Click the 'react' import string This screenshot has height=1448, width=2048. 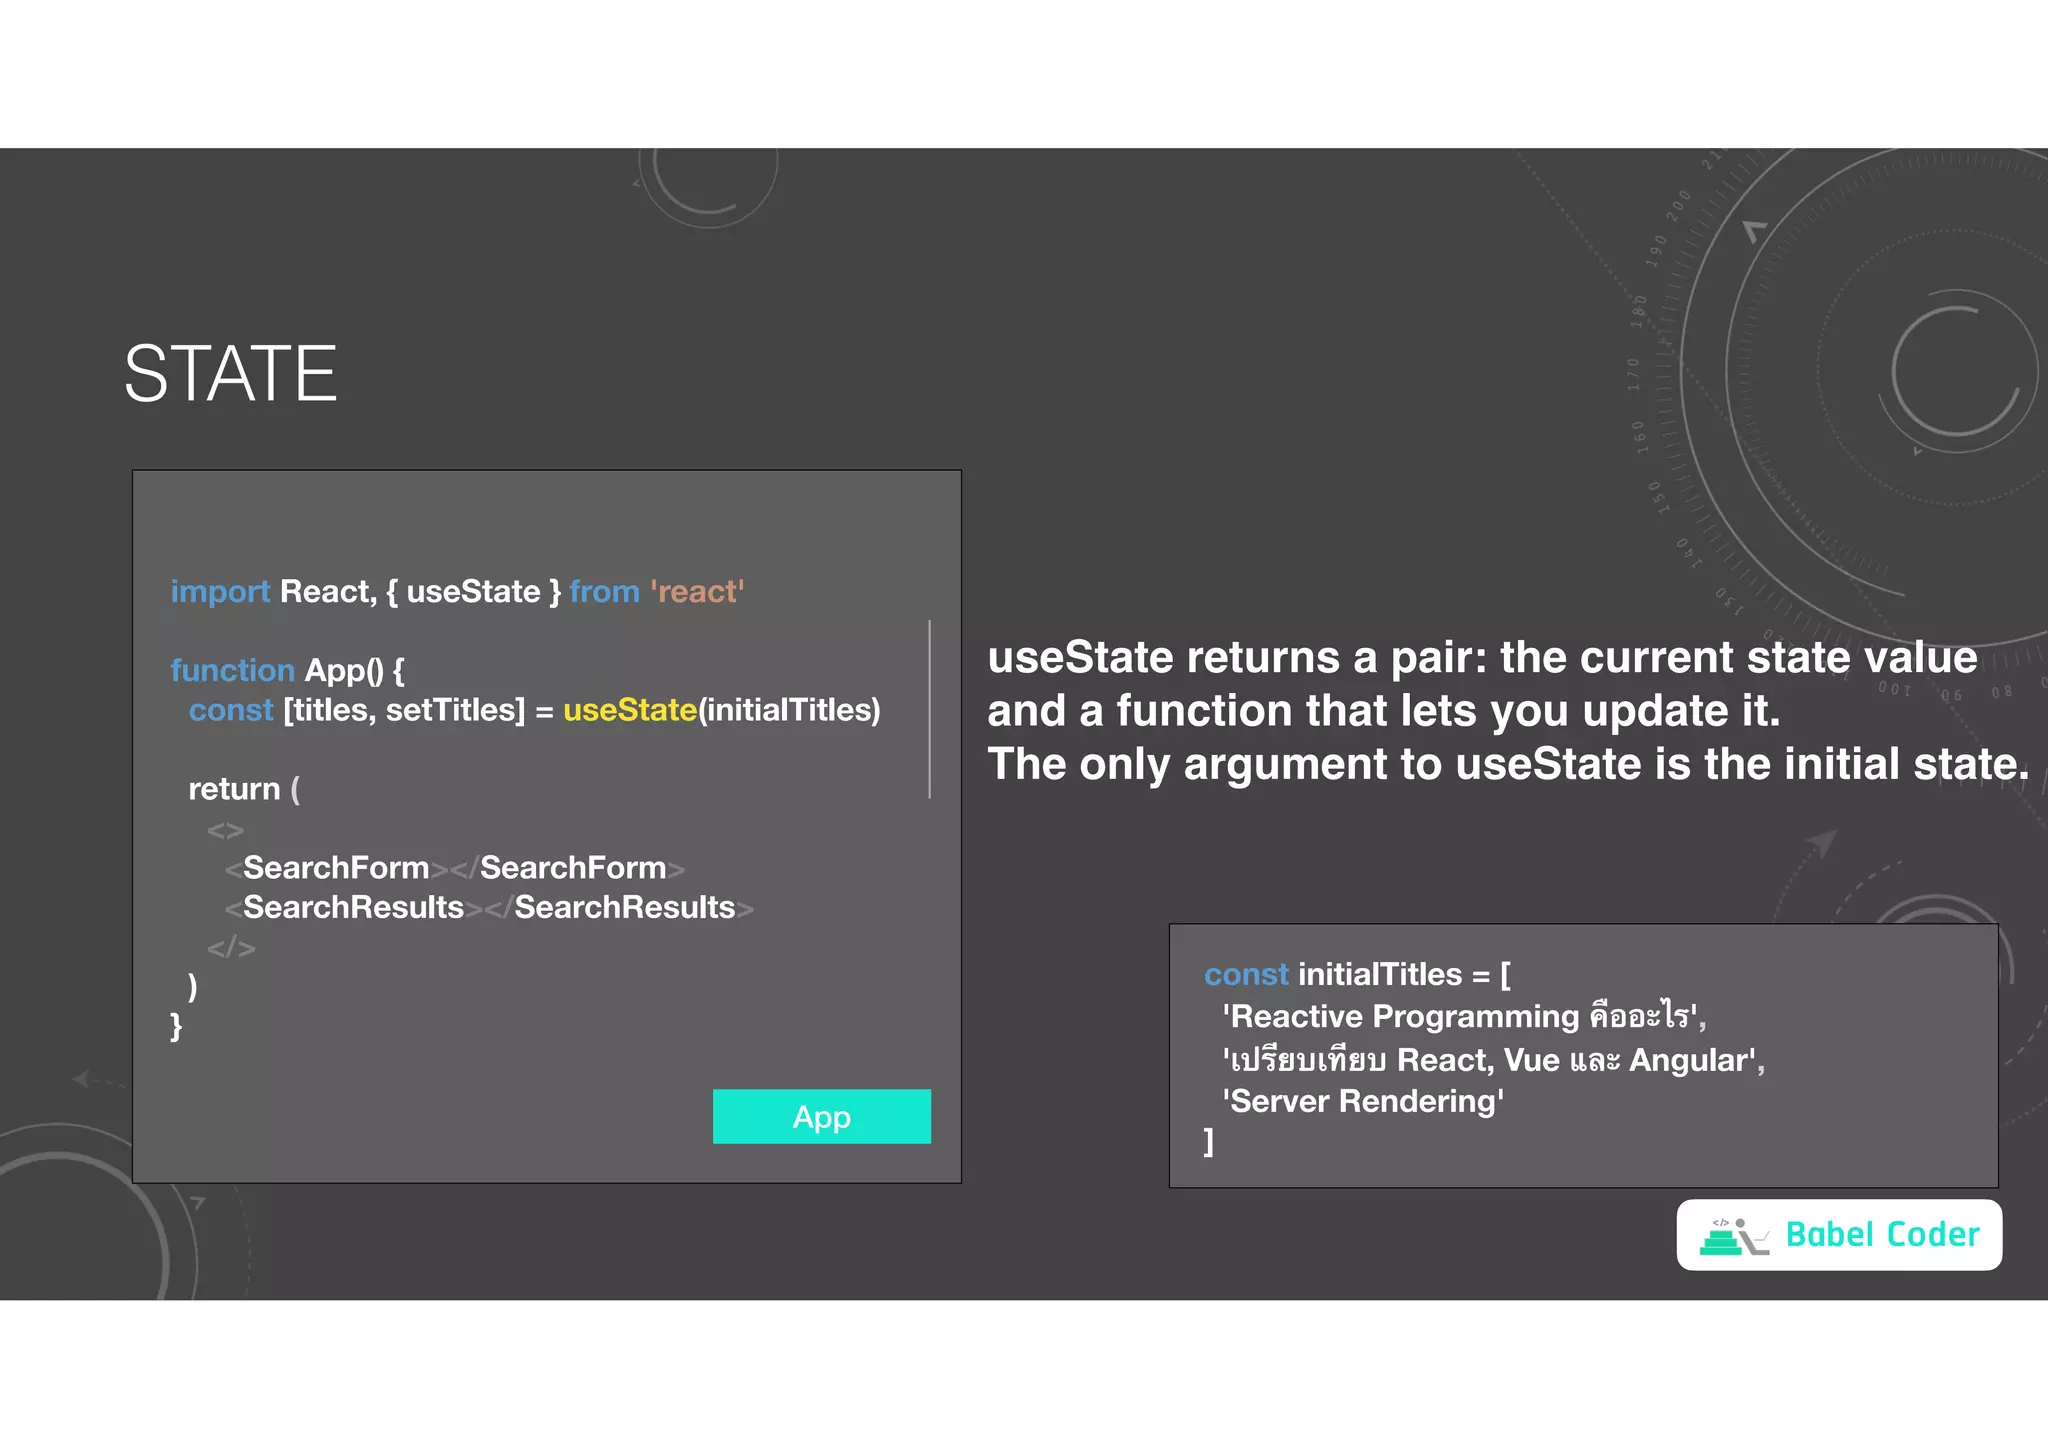point(697,591)
